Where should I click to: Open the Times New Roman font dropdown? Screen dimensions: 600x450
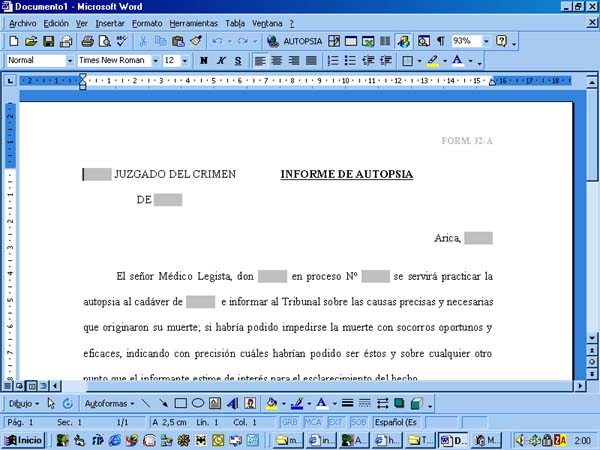click(155, 61)
